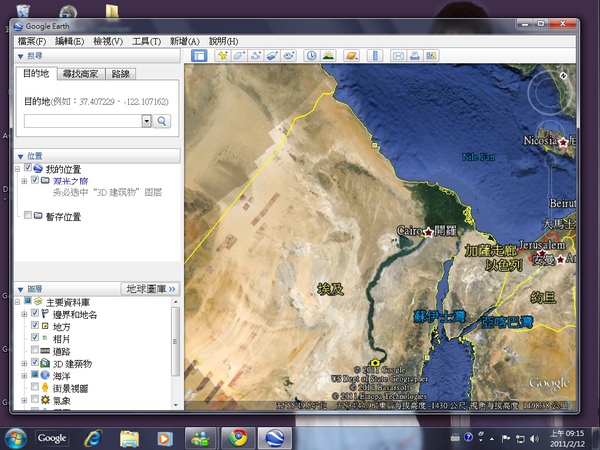Open Windows Media Player from taskbar

click(x=165, y=439)
